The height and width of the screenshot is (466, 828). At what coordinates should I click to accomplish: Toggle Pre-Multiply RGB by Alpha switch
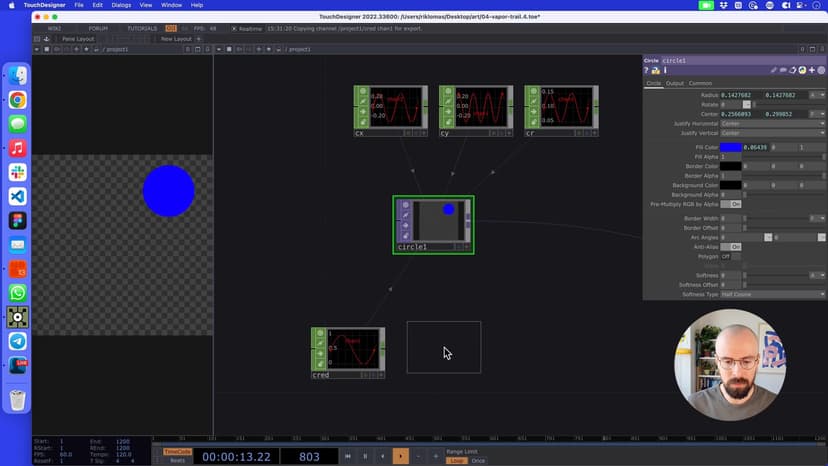pyautogui.click(x=731, y=204)
